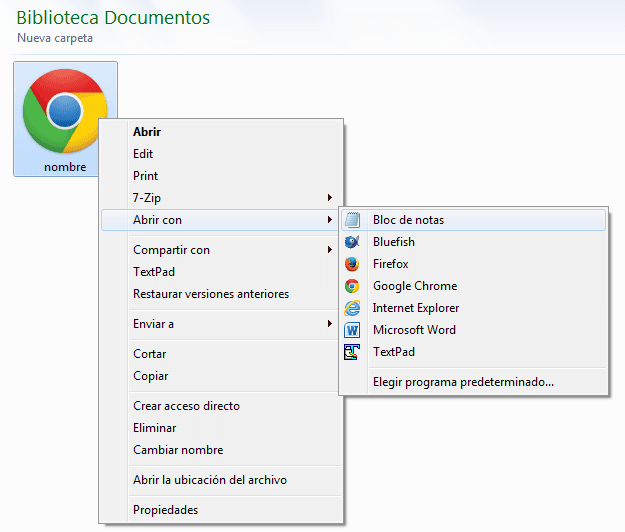Open Propiedades from the context menu
625x532 pixels.
(x=222, y=510)
